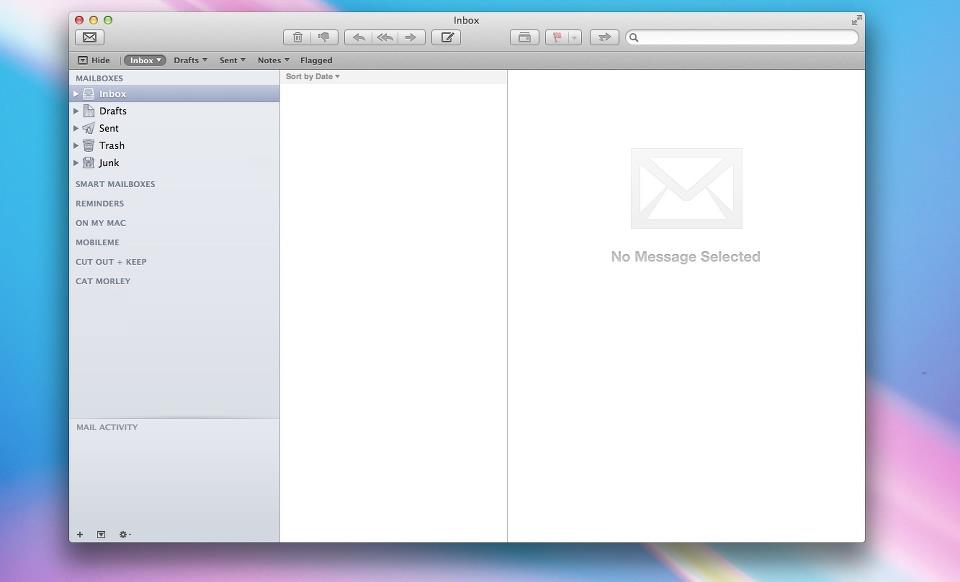This screenshot has width=960, height=582.
Task: Click the Cut Out + Keep header
Action: 111,261
